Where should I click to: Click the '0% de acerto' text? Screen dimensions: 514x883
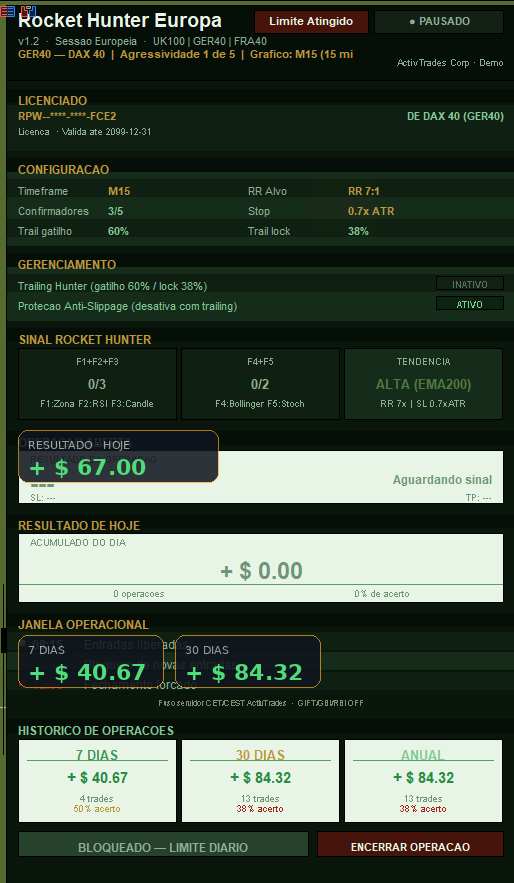click(382, 594)
